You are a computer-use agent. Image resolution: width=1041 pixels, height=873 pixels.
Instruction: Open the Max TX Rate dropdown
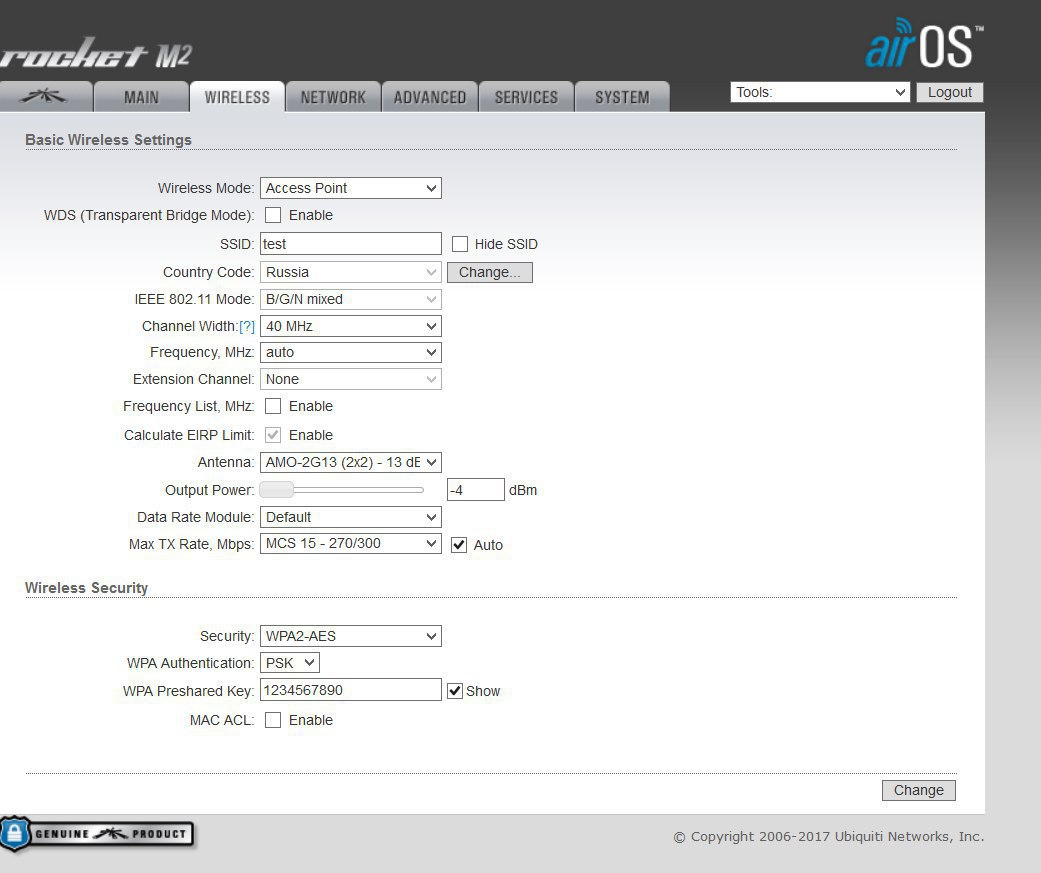(x=351, y=544)
